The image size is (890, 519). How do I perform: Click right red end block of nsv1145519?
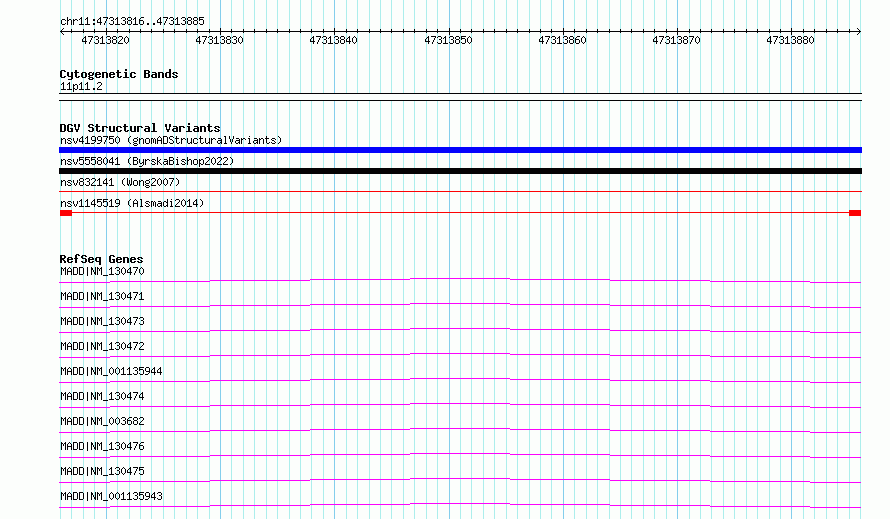click(855, 213)
